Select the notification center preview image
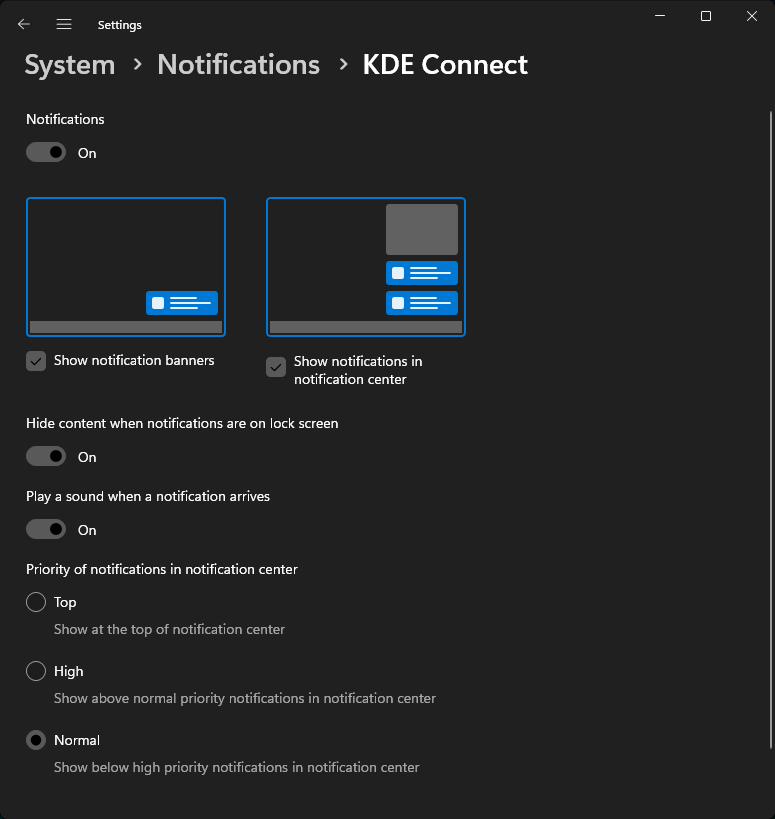The height and width of the screenshot is (819, 775). [366, 267]
